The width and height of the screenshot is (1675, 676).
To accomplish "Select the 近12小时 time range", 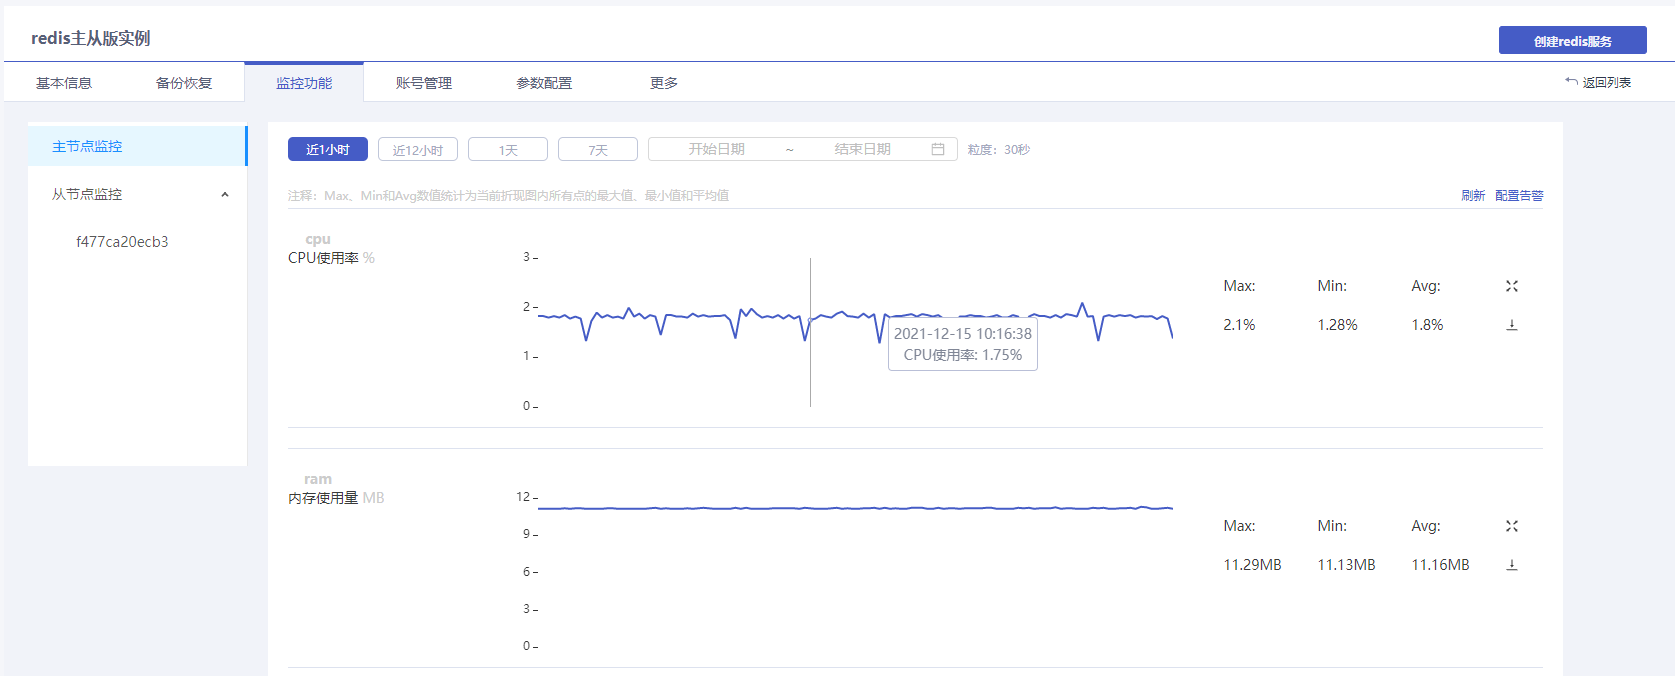I will [418, 149].
